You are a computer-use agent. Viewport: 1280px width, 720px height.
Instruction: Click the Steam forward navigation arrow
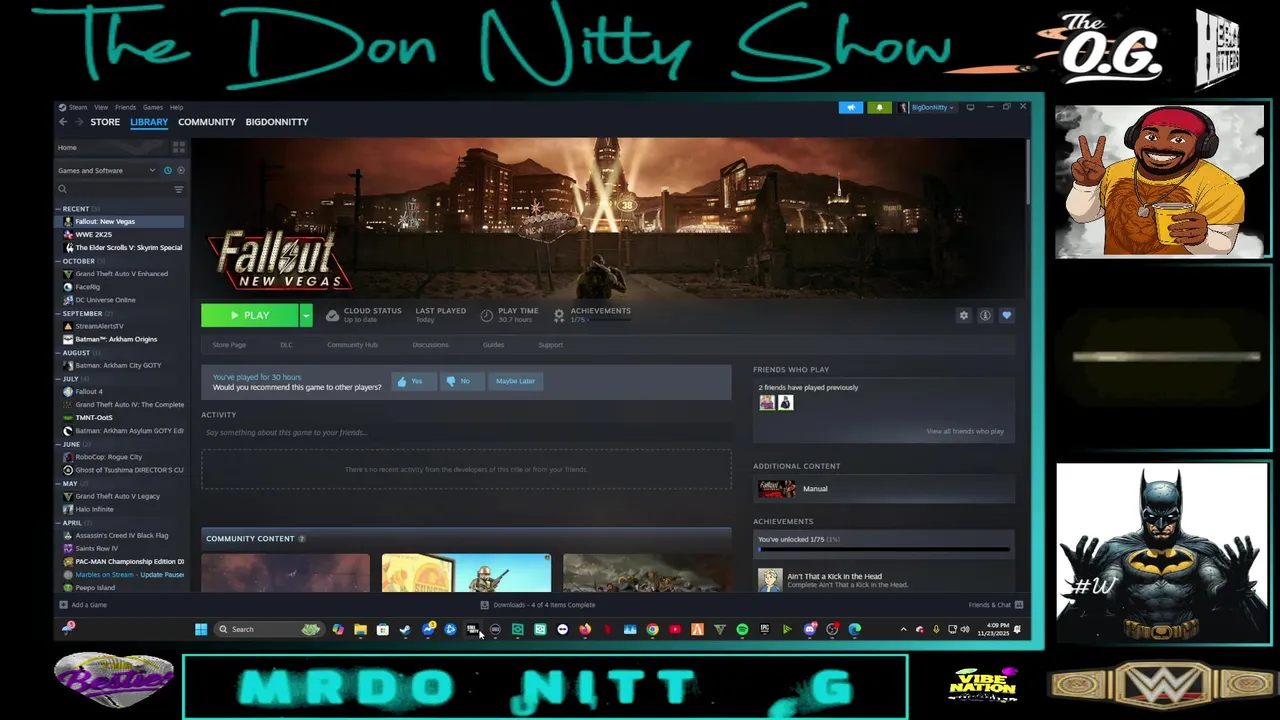78,122
